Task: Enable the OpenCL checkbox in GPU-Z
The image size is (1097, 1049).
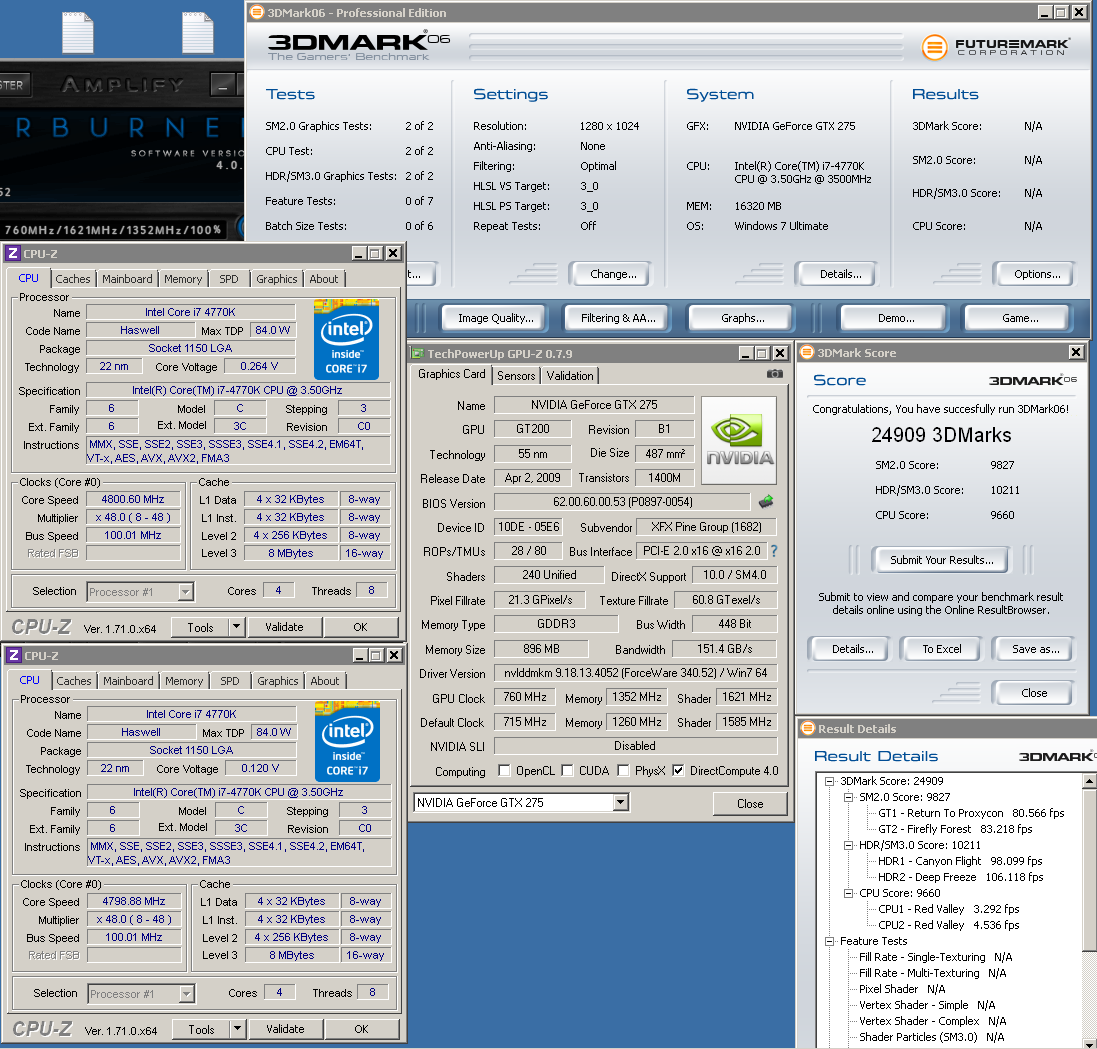Action: [x=504, y=770]
